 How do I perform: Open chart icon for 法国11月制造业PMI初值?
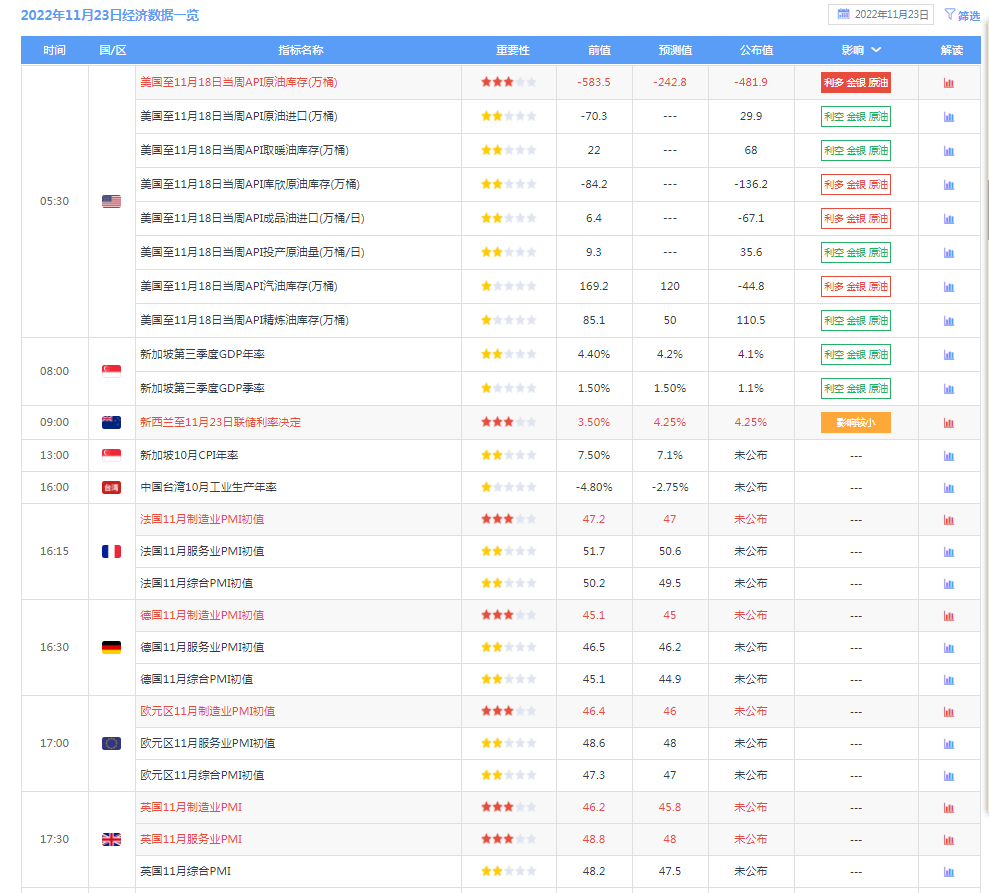[949, 520]
